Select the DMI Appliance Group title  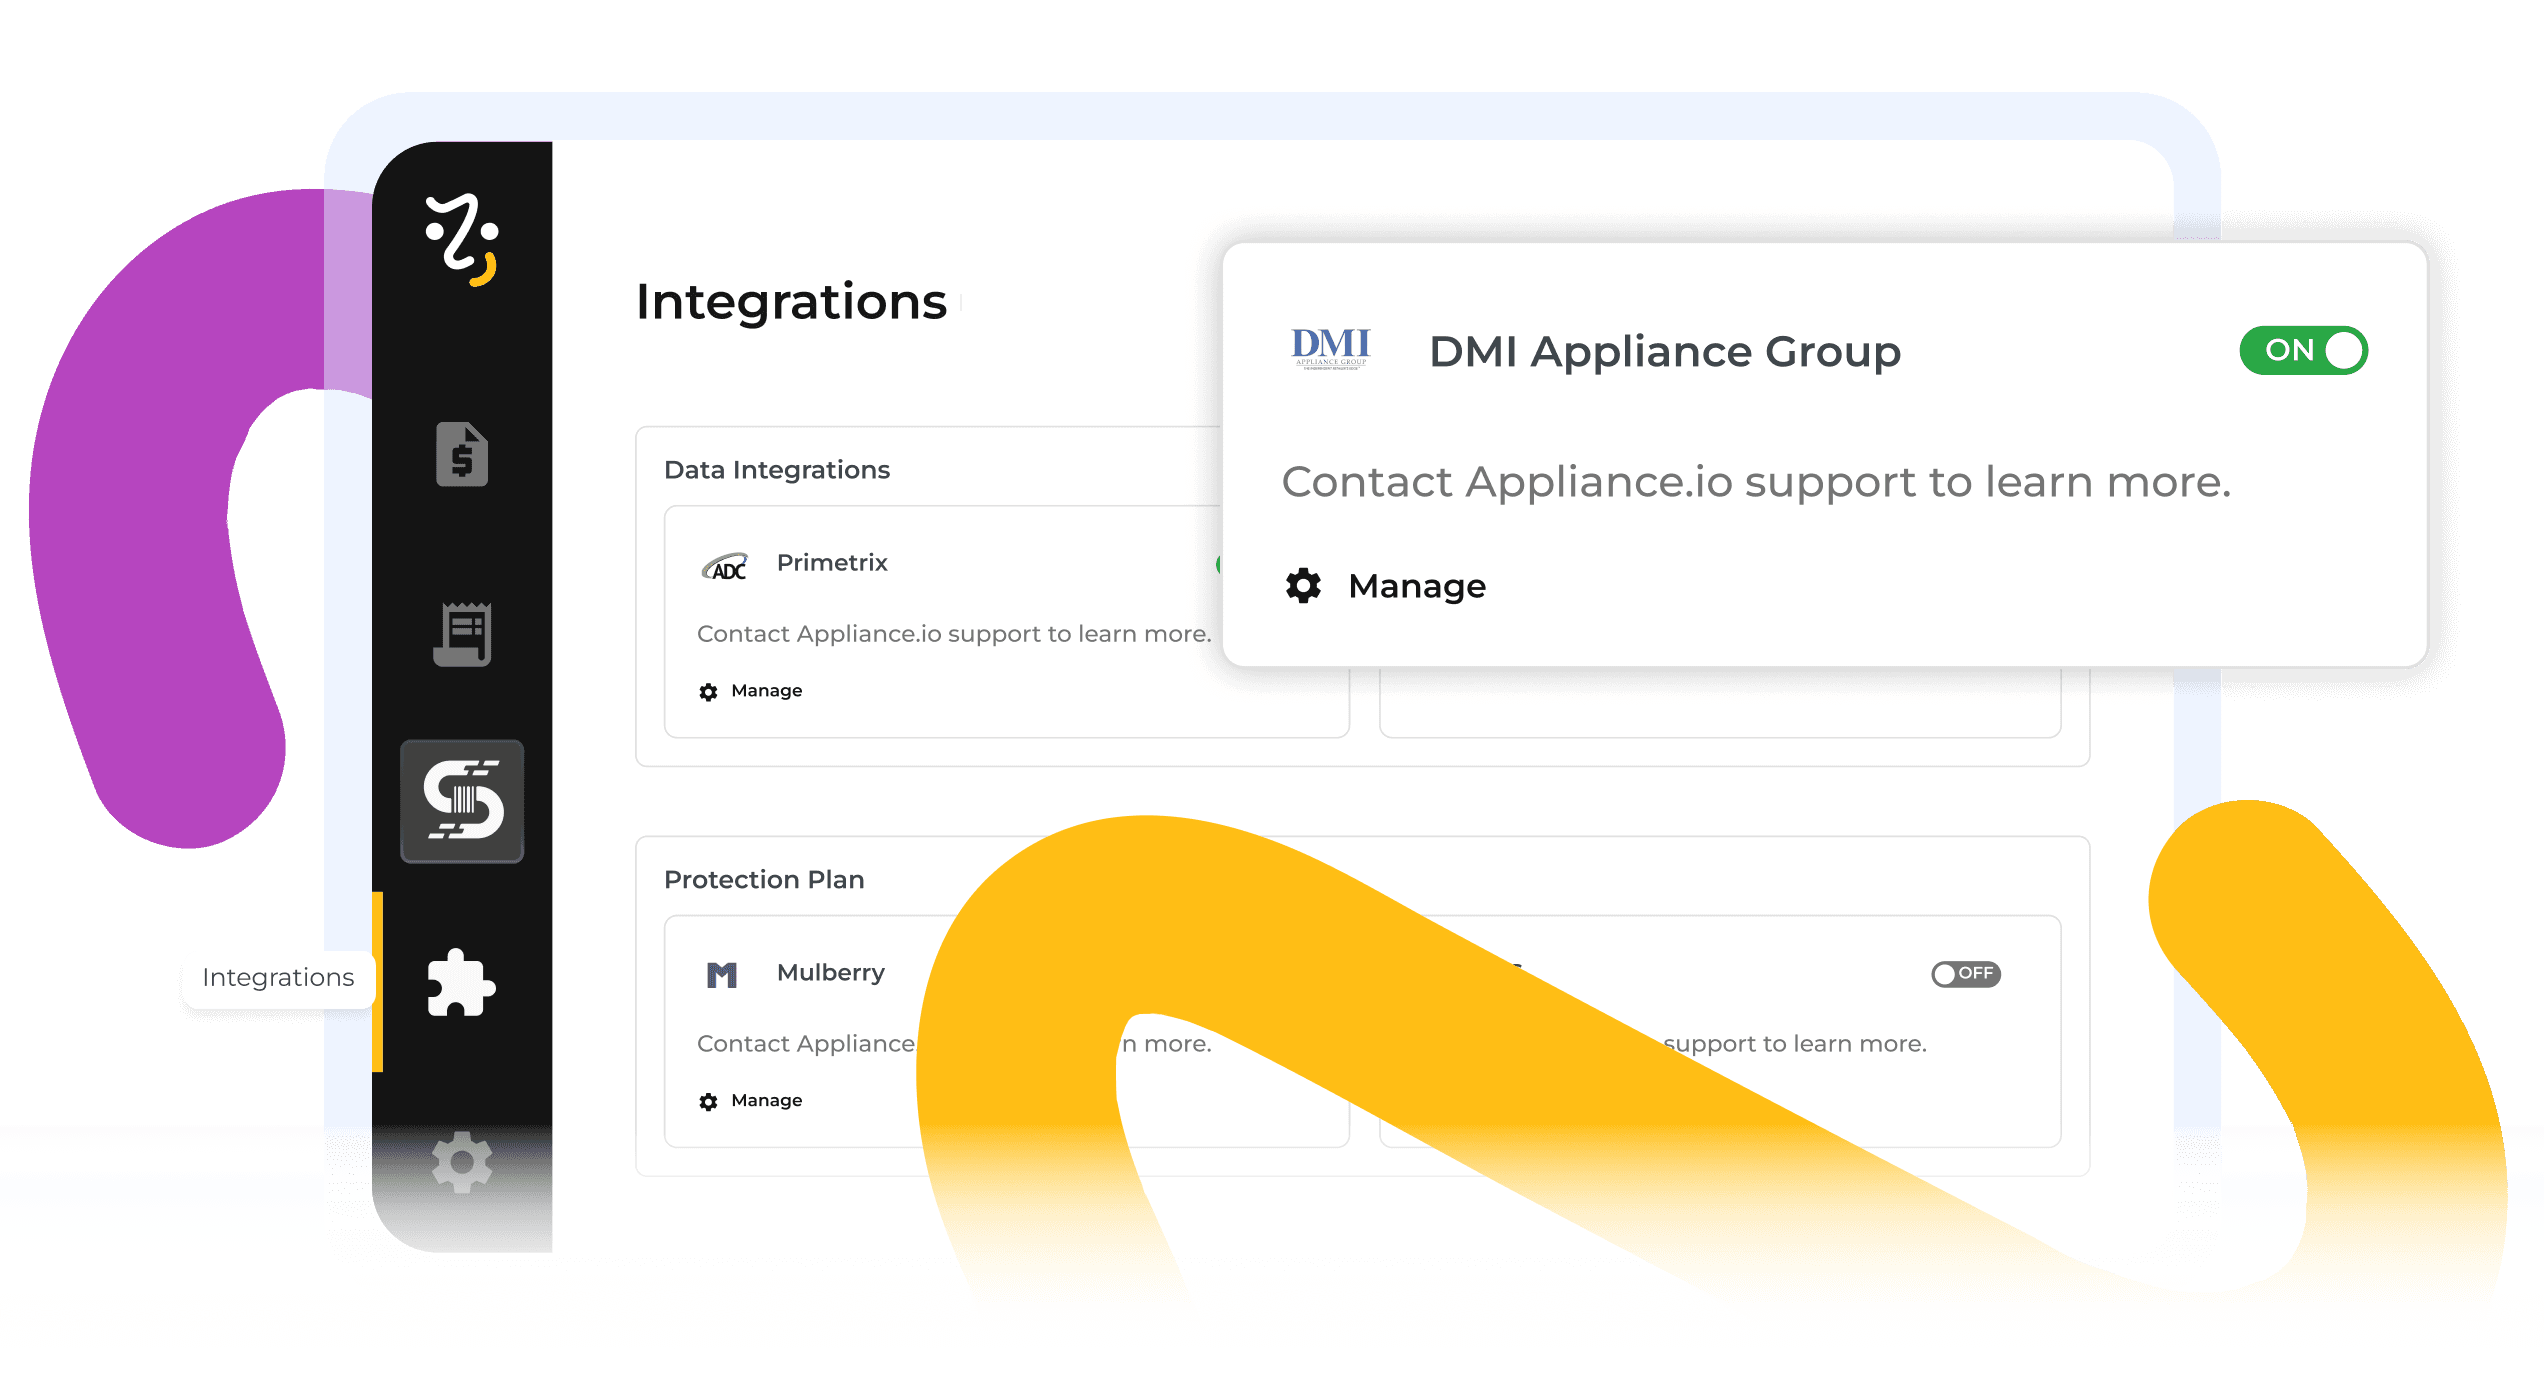[x=1664, y=352]
